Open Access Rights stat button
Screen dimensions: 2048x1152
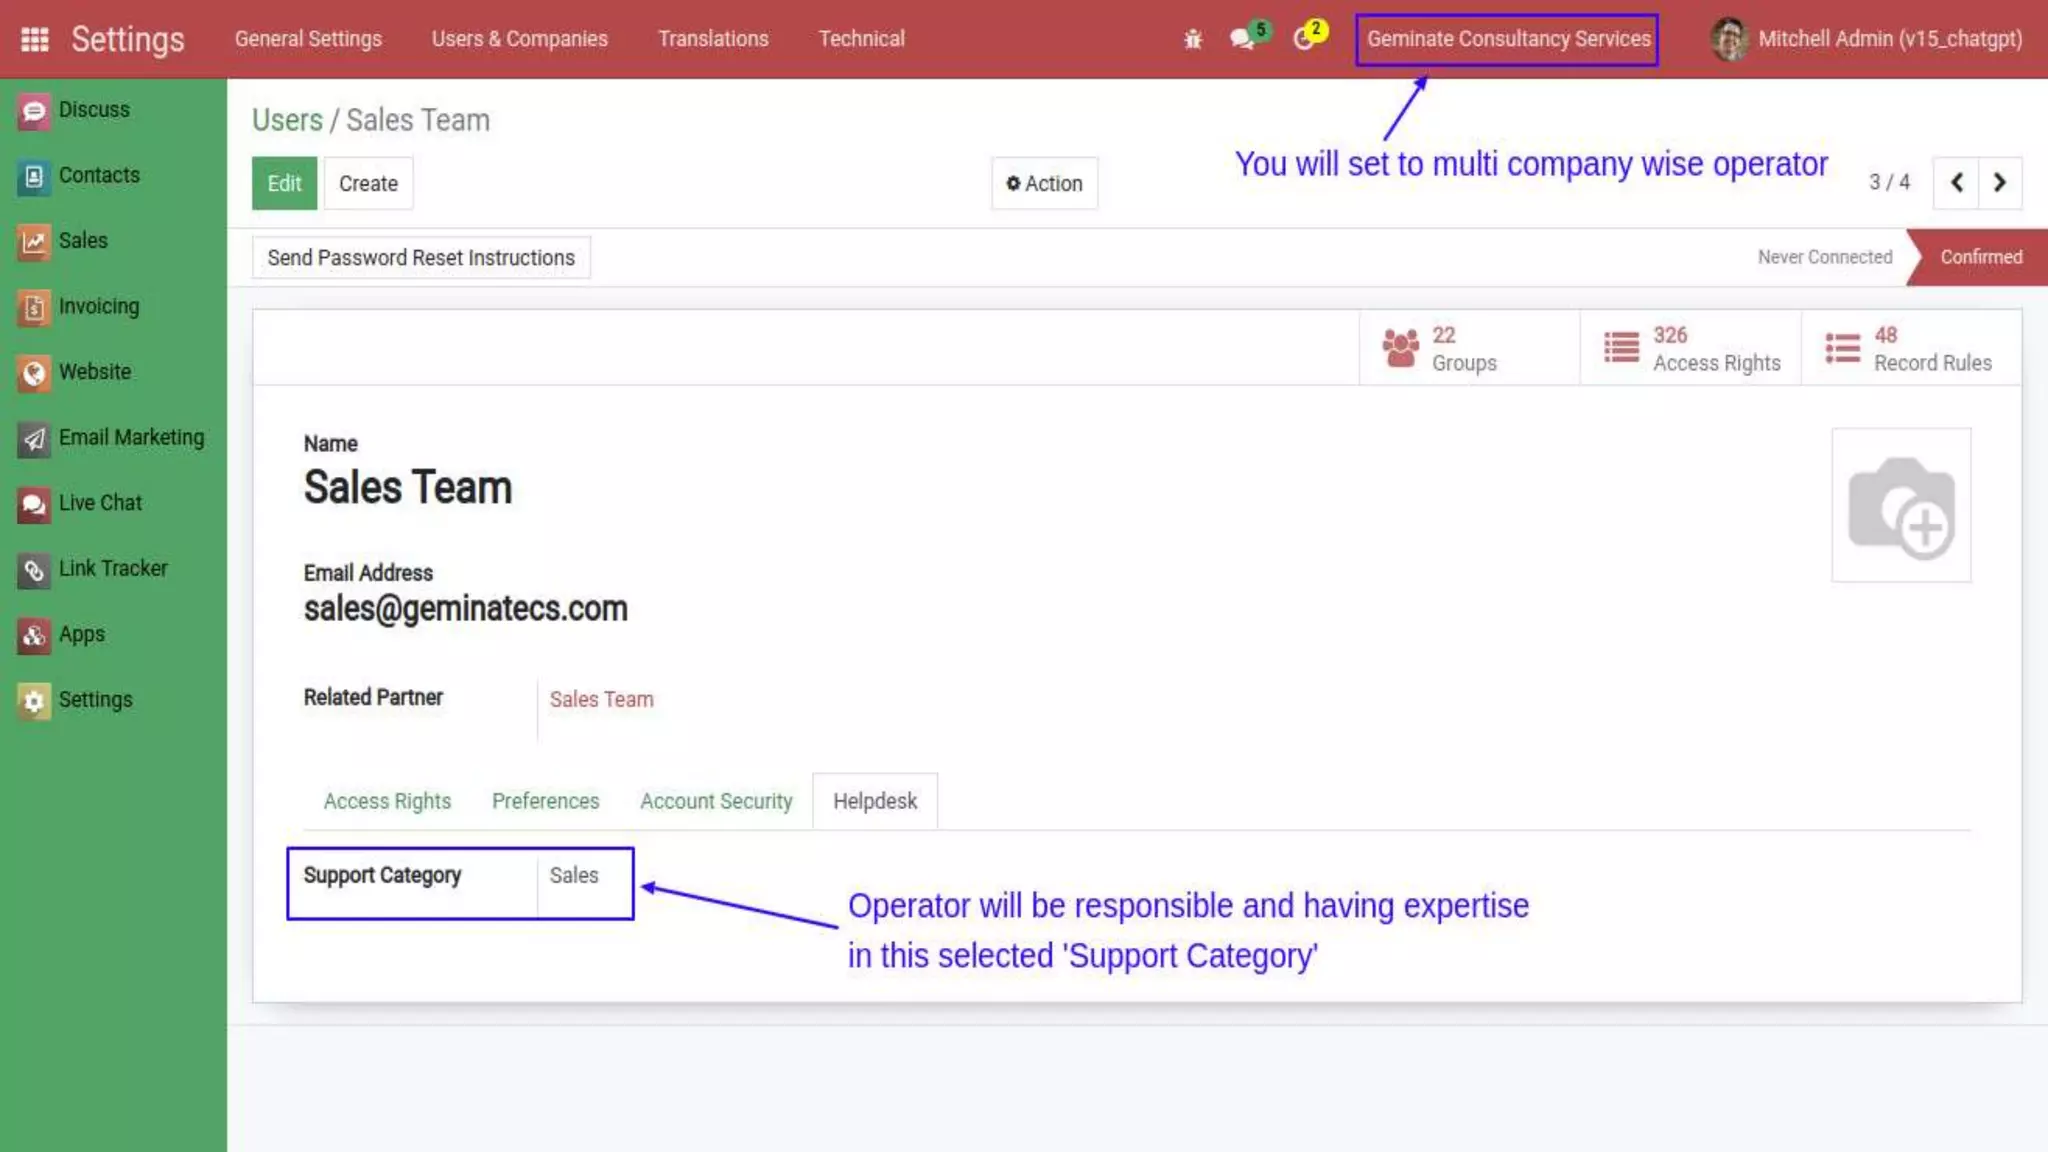click(1690, 349)
